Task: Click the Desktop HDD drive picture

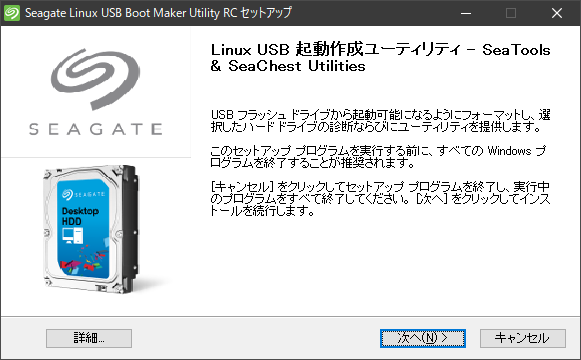Action: click(91, 230)
